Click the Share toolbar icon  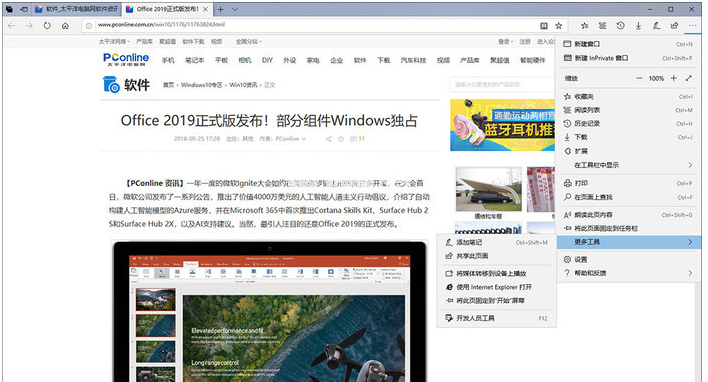675,26
